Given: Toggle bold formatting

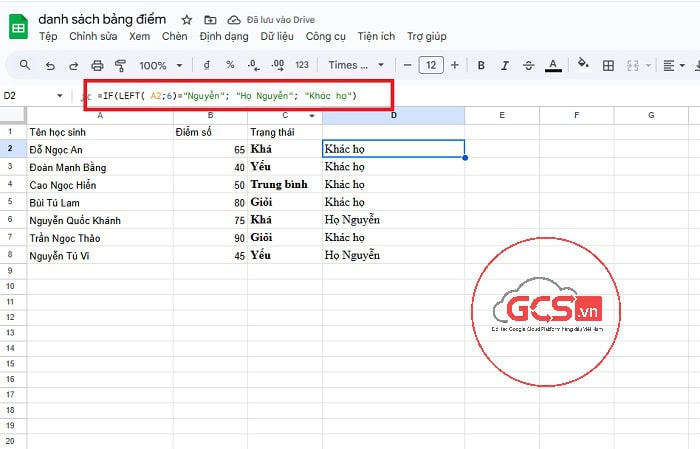Looking at the screenshot, I should tap(481, 66).
